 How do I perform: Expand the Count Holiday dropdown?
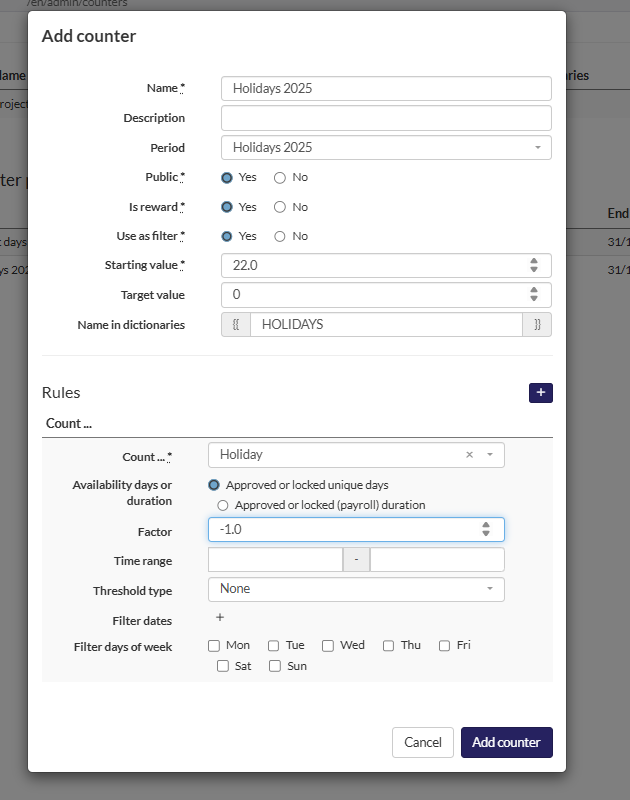[x=489, y=455]
